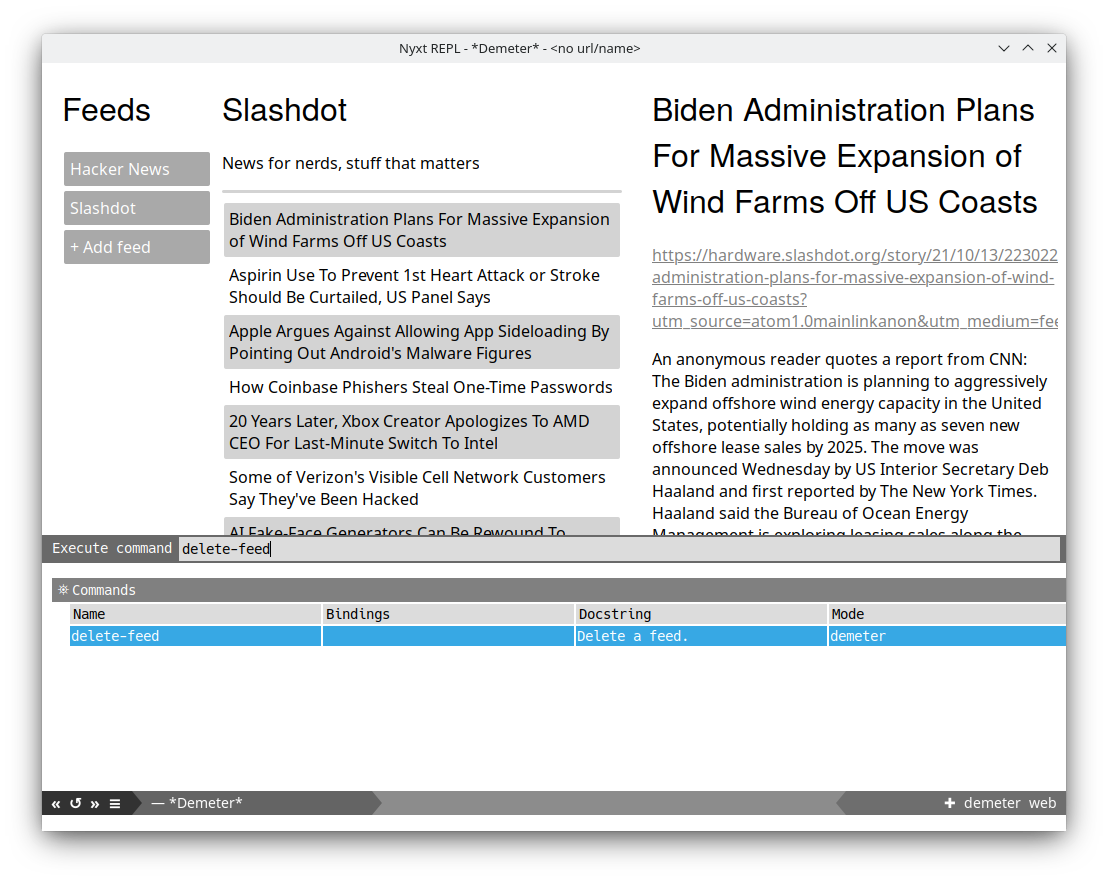Click the demeter mode label in status bar

pos(991,803)
